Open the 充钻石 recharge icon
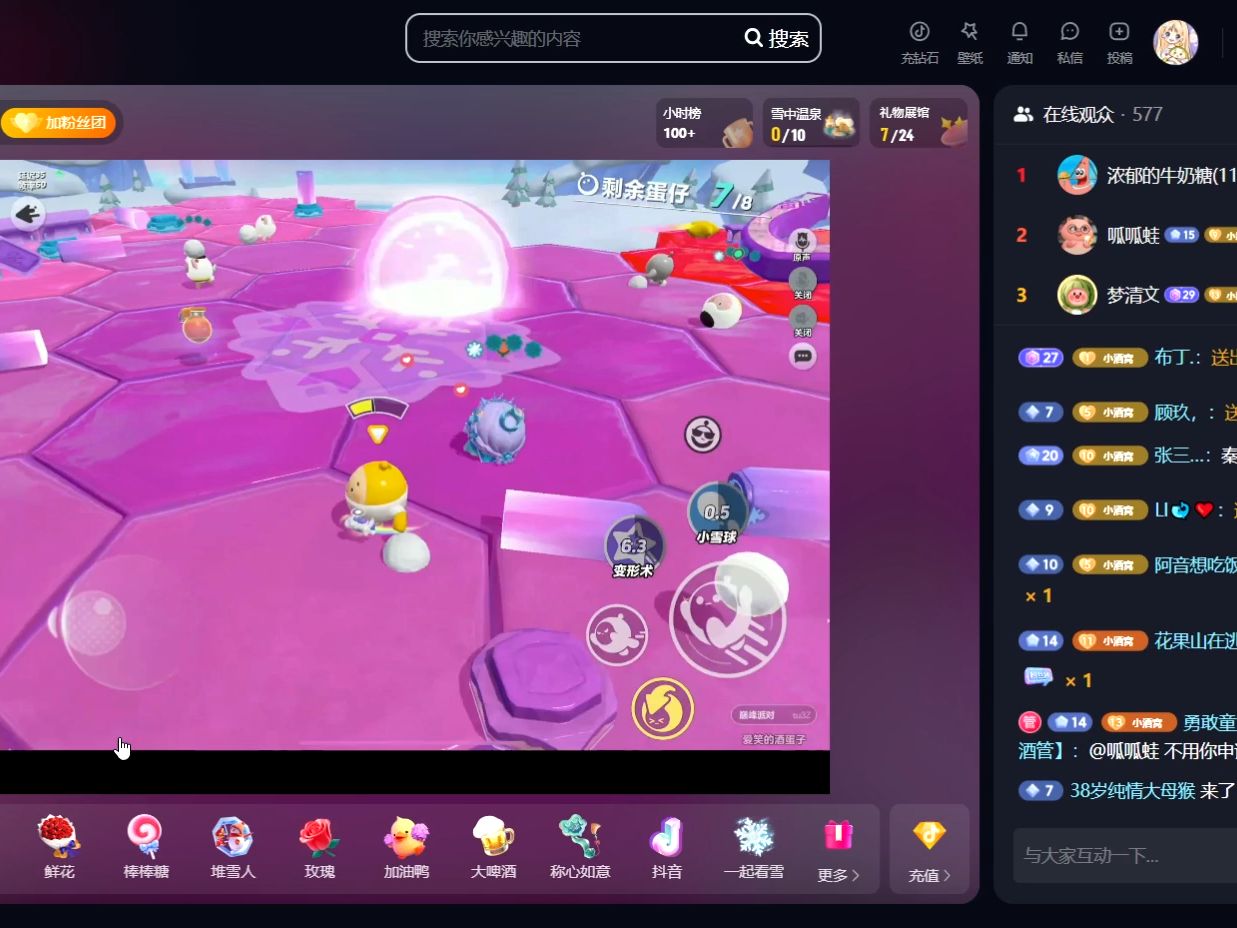Image resolution: width=1237 pixels, height=928 pixels. pyautogui.click(x=919, y=43)
